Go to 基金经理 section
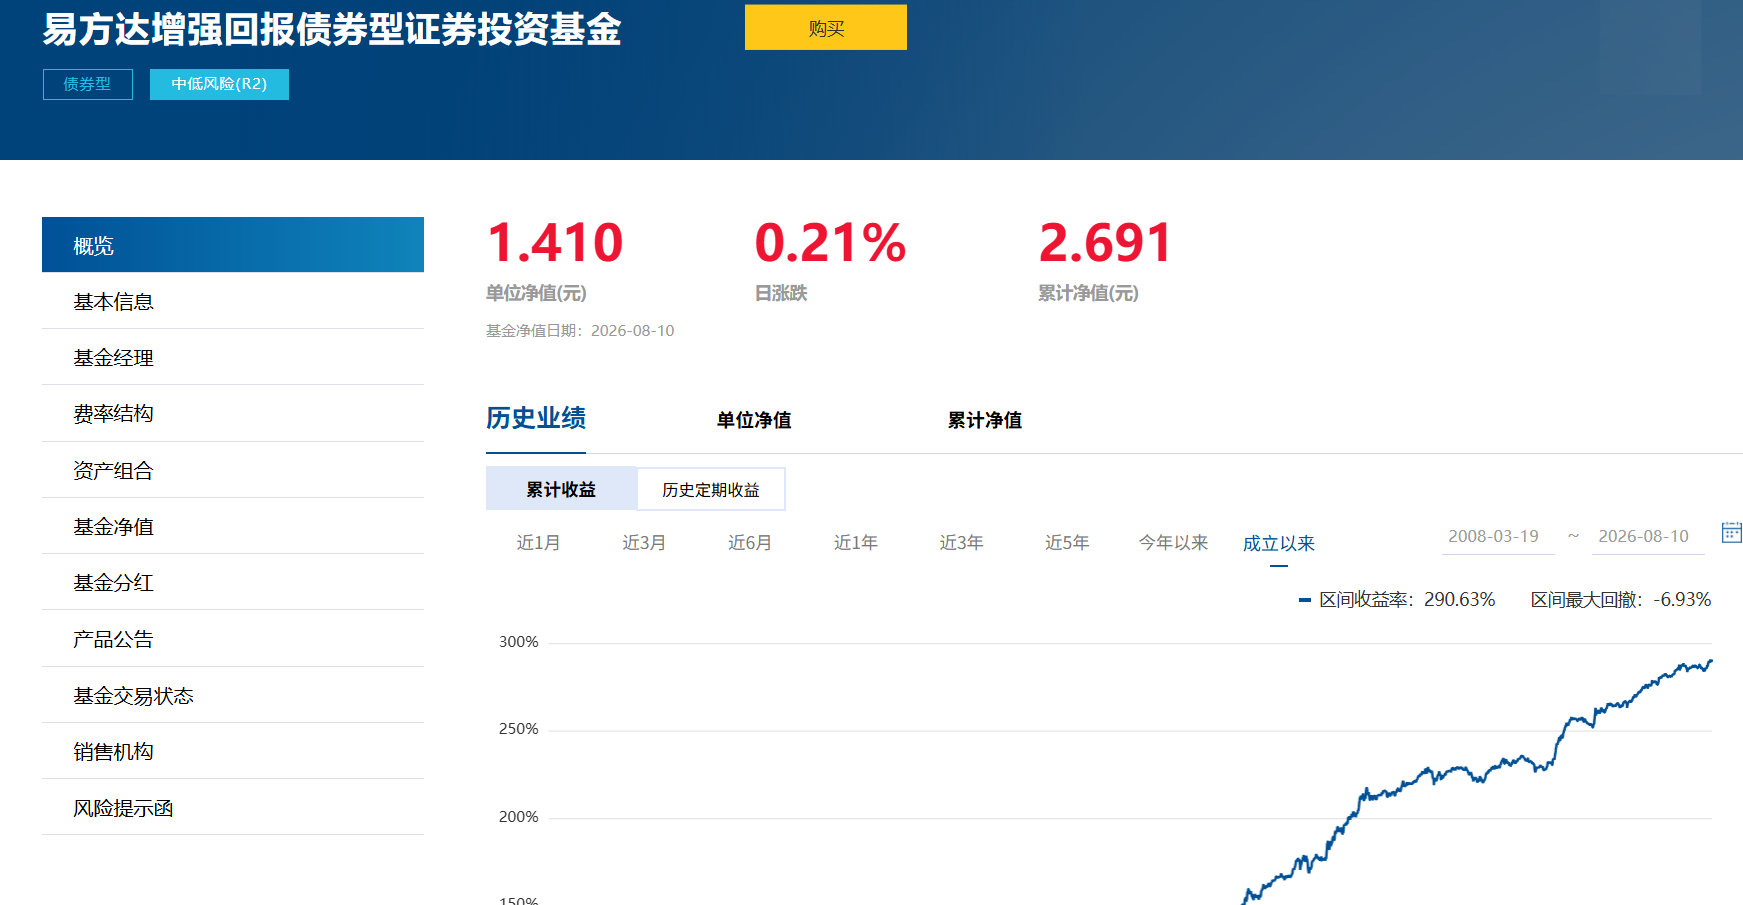Screen dimensions: 1743x905 click(x=233, y=357)
